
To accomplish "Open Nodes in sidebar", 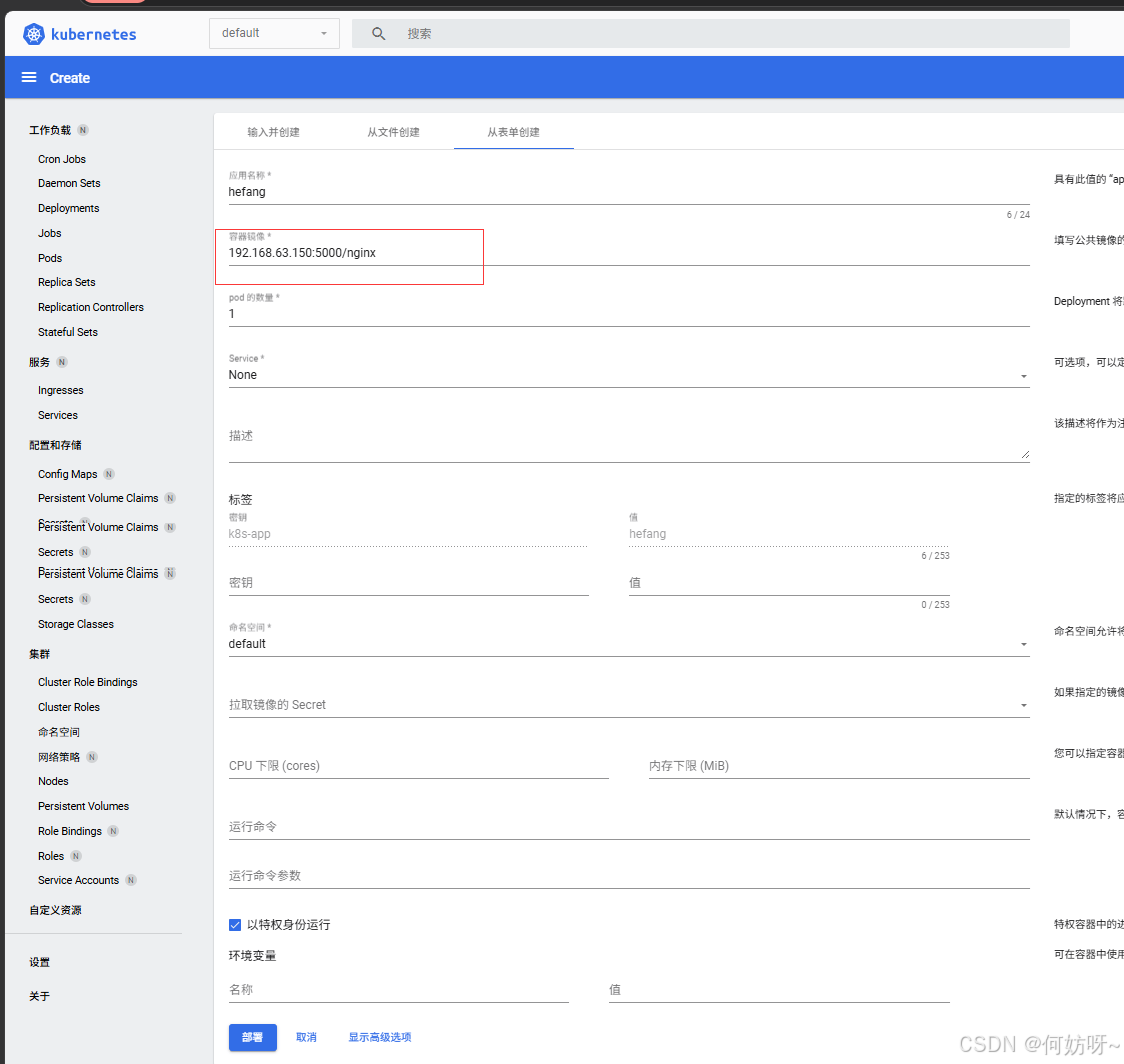I will [53, 782].
